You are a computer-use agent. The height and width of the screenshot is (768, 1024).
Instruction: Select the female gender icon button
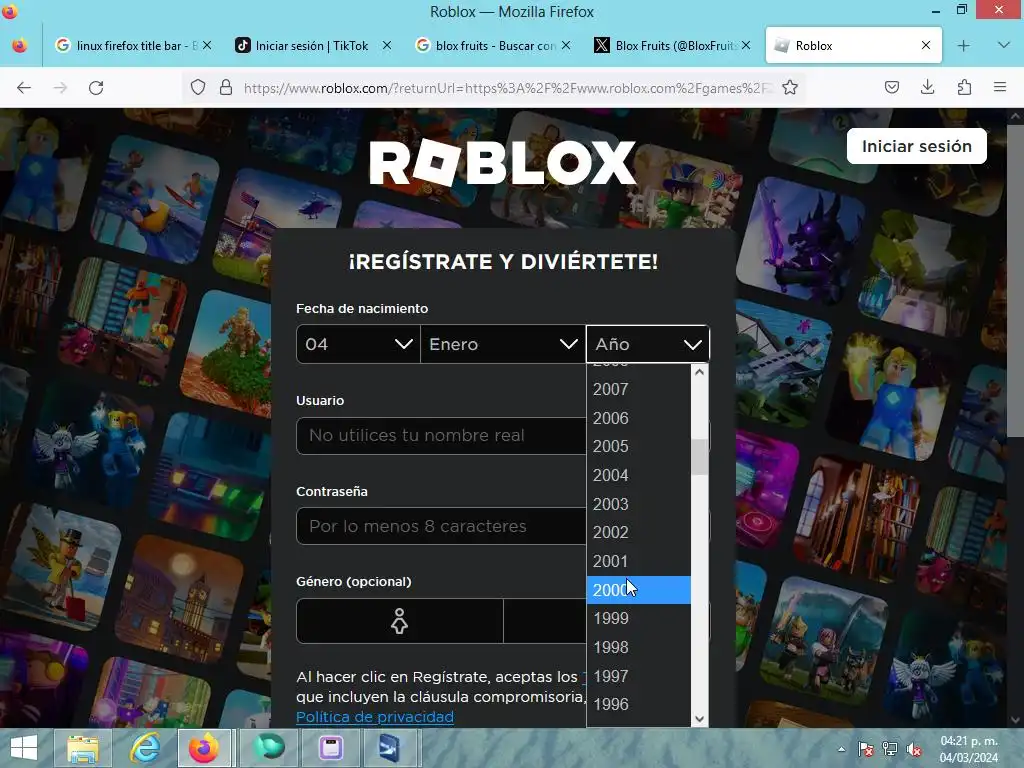400,621
